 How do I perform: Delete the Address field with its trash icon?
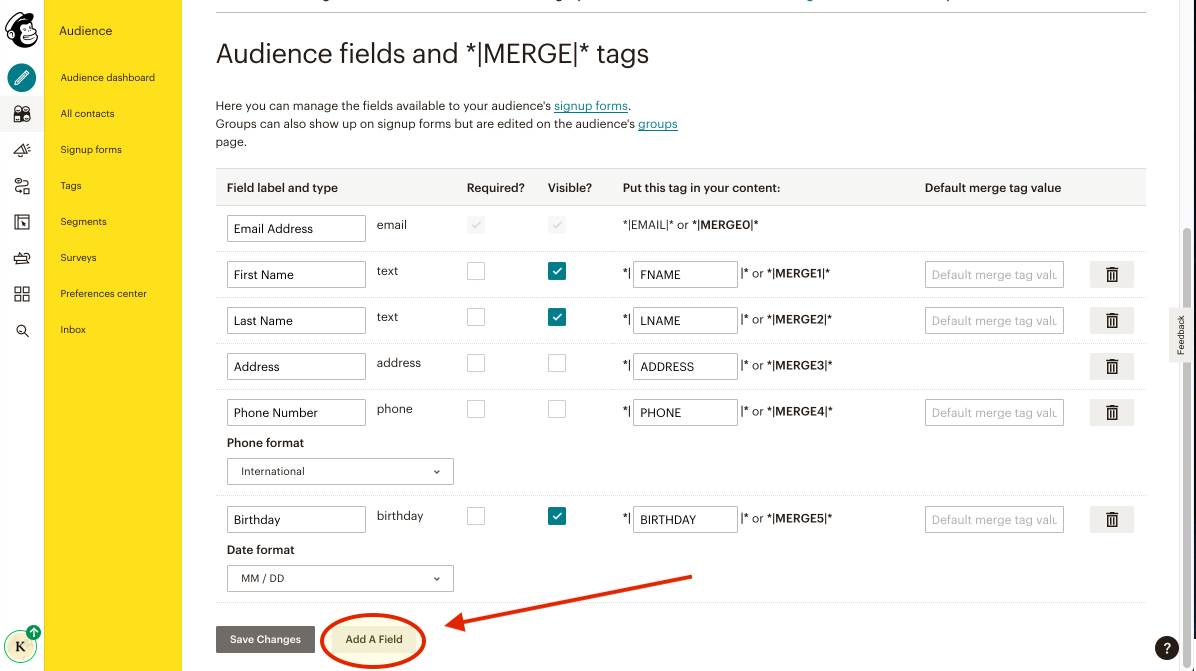pyautogui.click(x=1111, y=366)
